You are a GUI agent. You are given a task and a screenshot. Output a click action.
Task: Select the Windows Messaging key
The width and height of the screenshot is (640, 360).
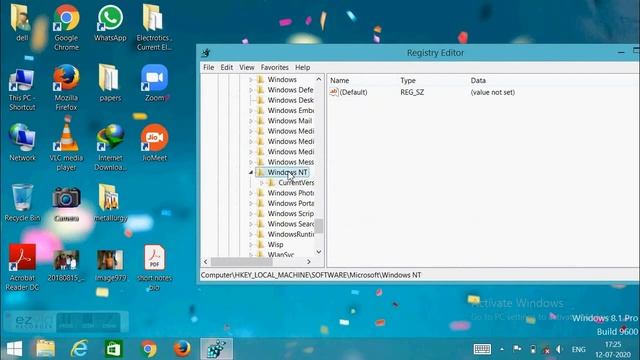290,162
